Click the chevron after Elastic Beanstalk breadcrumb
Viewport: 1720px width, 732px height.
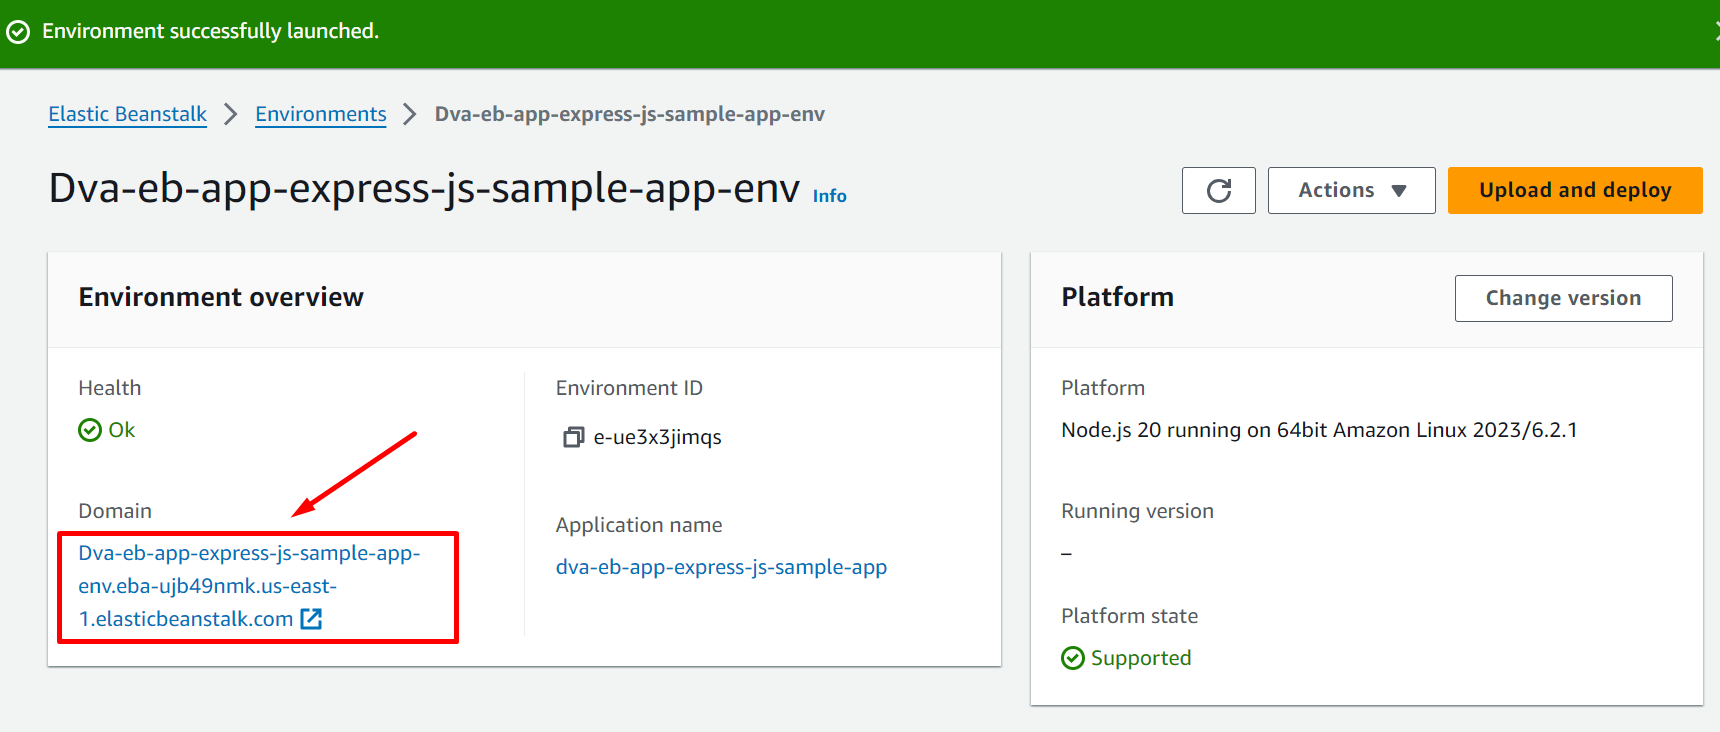coord(231,114)
